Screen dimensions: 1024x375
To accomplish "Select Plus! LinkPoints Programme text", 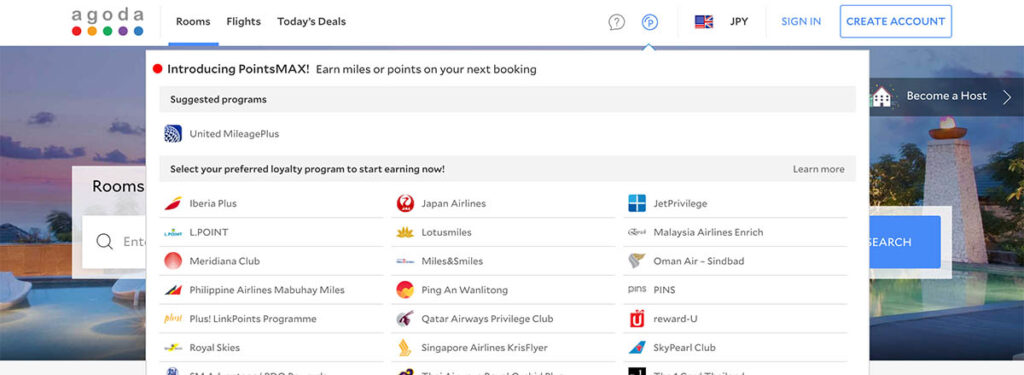I will [x=253, y=319].
